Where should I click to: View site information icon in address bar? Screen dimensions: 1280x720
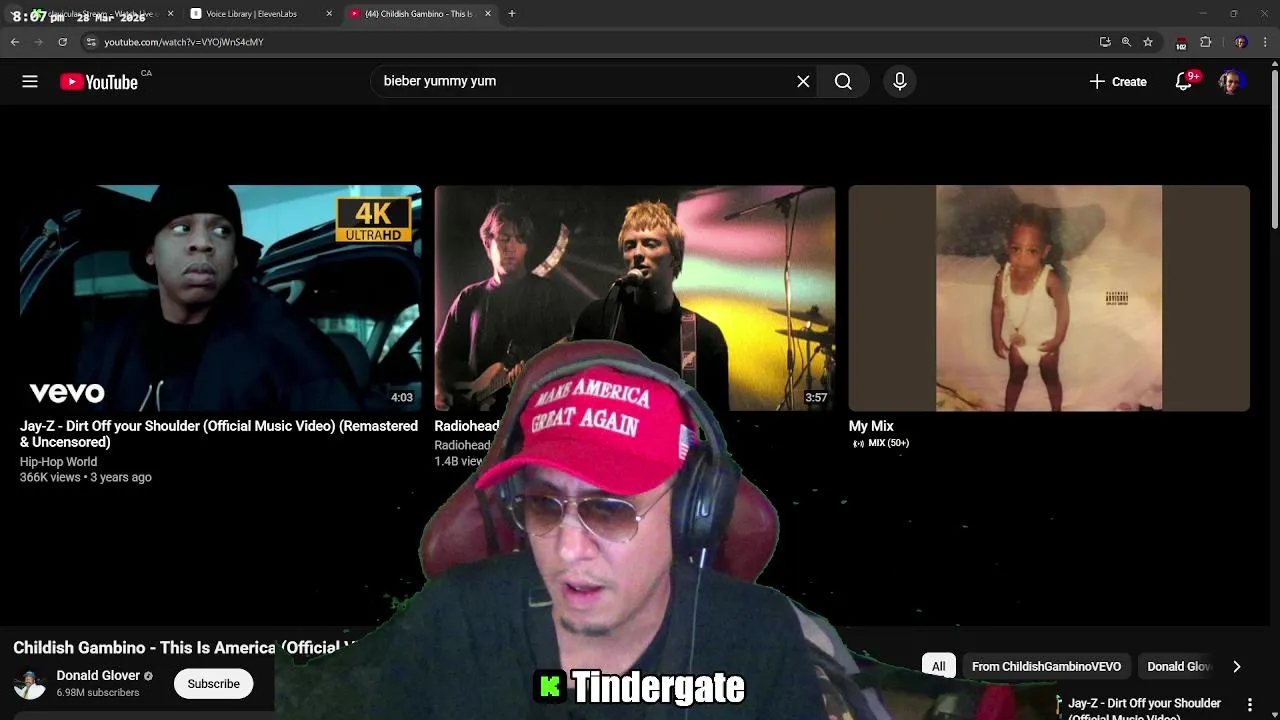(x=91, y=42)
